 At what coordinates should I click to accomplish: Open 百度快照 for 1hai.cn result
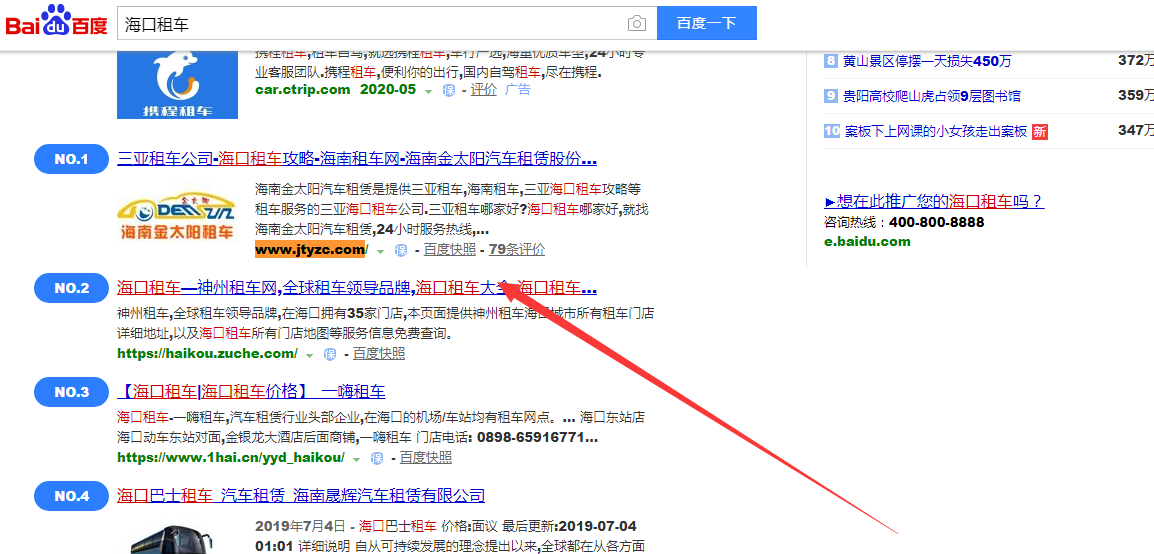coord(426,458)
